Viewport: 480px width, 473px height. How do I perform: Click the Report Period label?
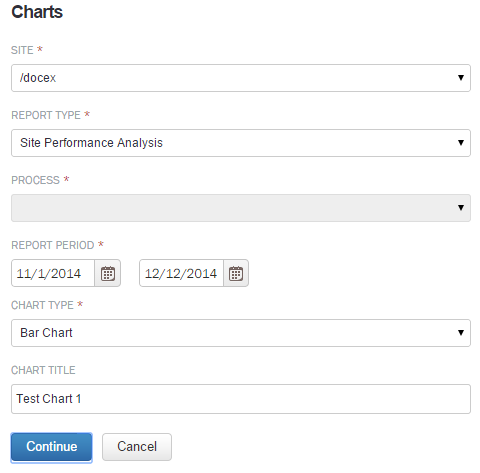53,245
